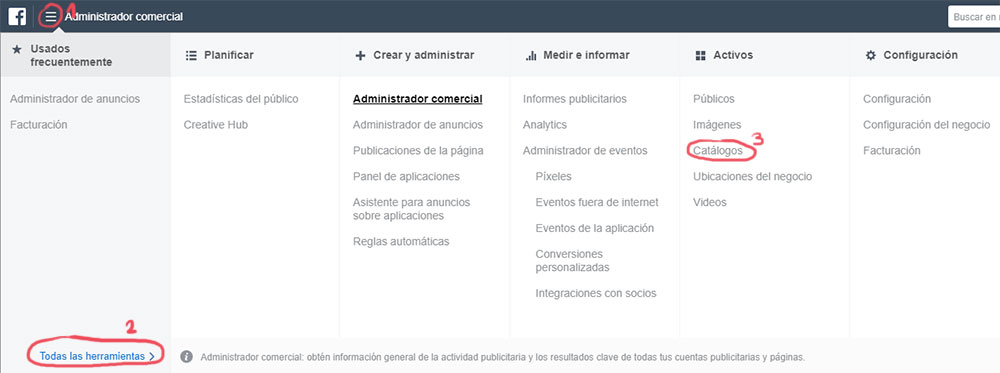Viewport: 1000px width, 373px height.
Task: Open Creative Hub
Action: (x=216, y=125)
